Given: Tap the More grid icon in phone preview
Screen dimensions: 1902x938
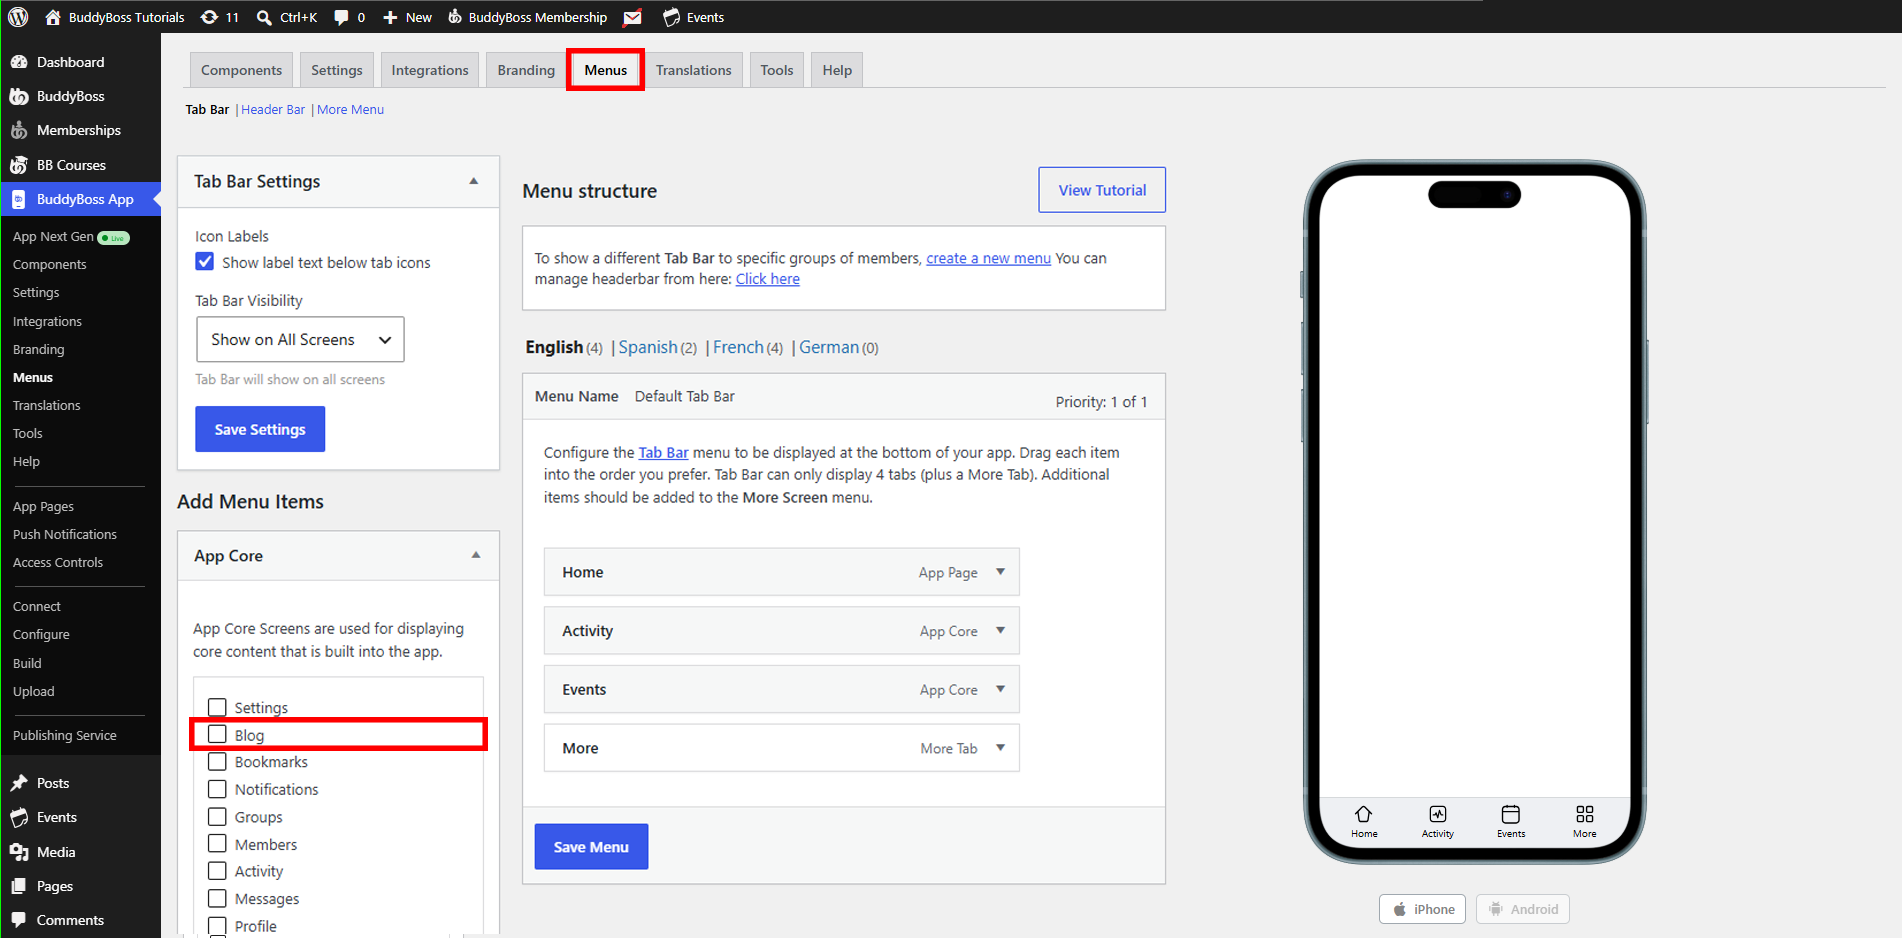Looking at the screenshot, I should tap(1585, 814).
